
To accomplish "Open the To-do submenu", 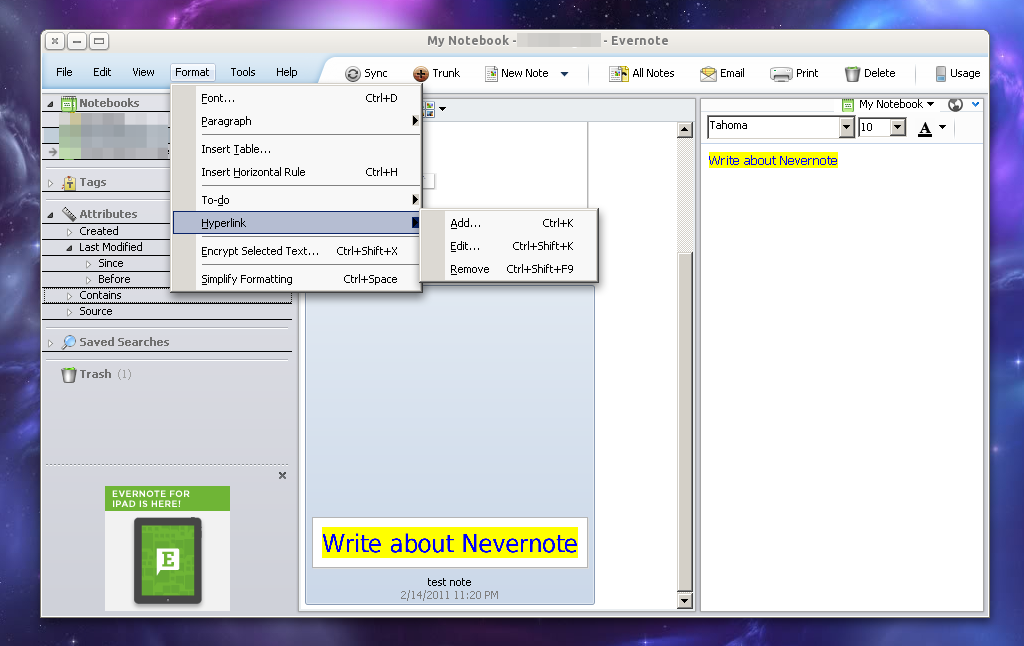I will (x=297, y=200).
